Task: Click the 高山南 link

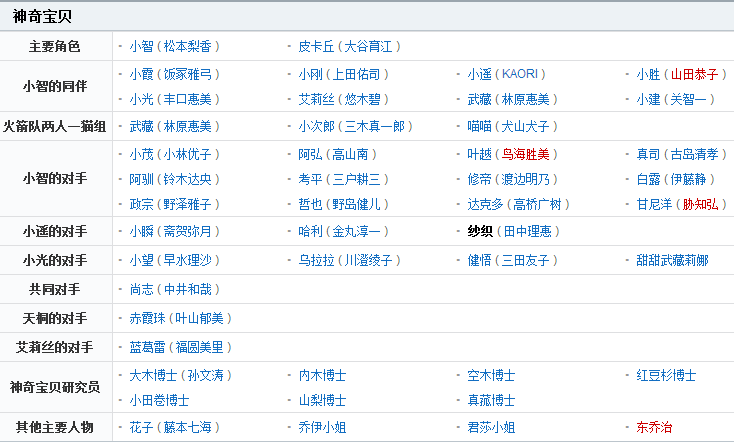Action: click(350, 155)
